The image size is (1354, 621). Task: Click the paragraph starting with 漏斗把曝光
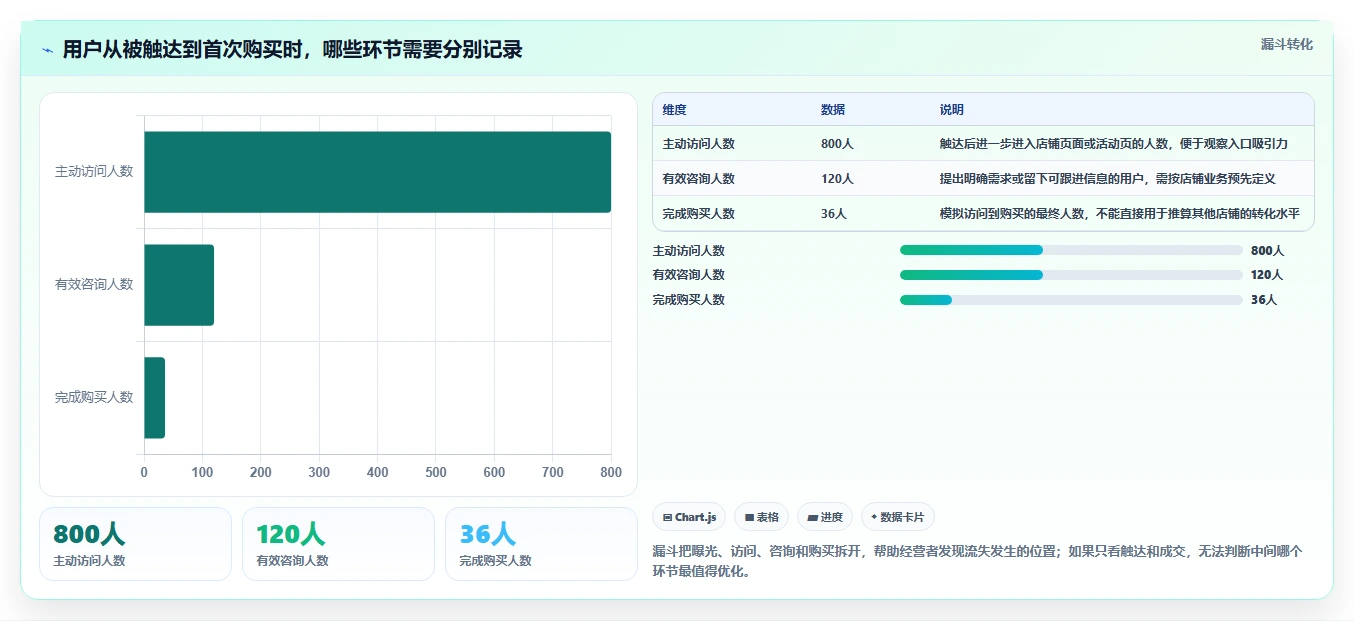(977, 561)
